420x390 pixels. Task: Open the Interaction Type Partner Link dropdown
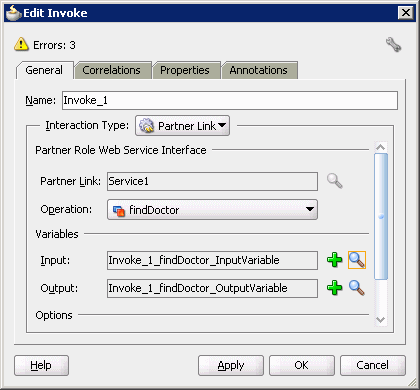point(182,126)
